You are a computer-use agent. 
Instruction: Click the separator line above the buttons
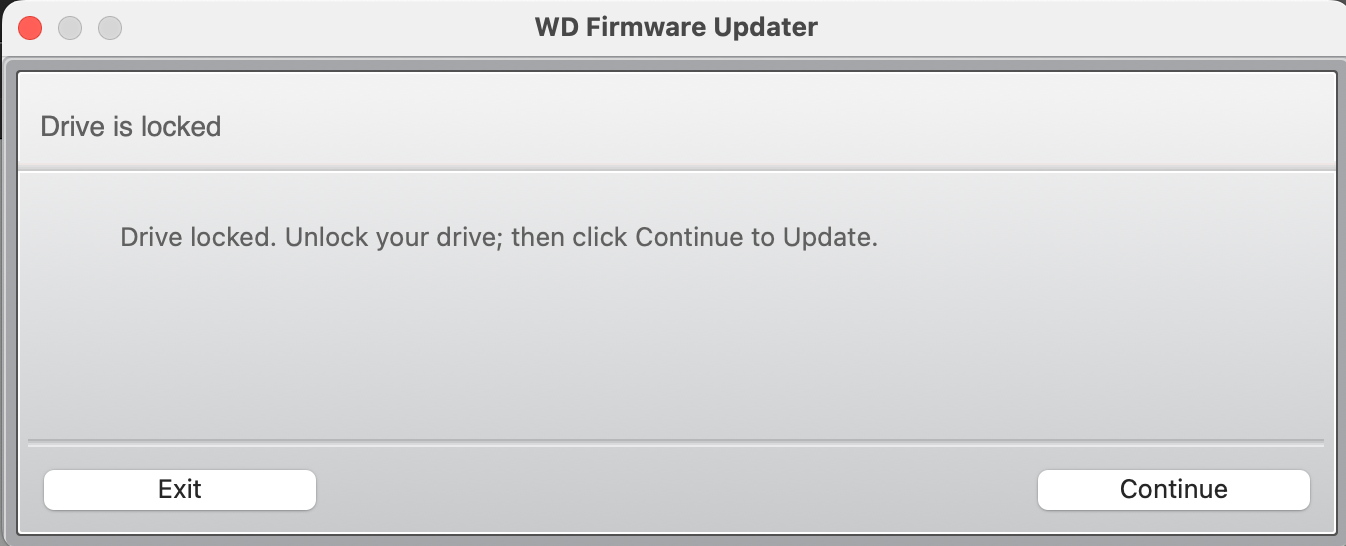pyautogui.click(x=676, y=441)
